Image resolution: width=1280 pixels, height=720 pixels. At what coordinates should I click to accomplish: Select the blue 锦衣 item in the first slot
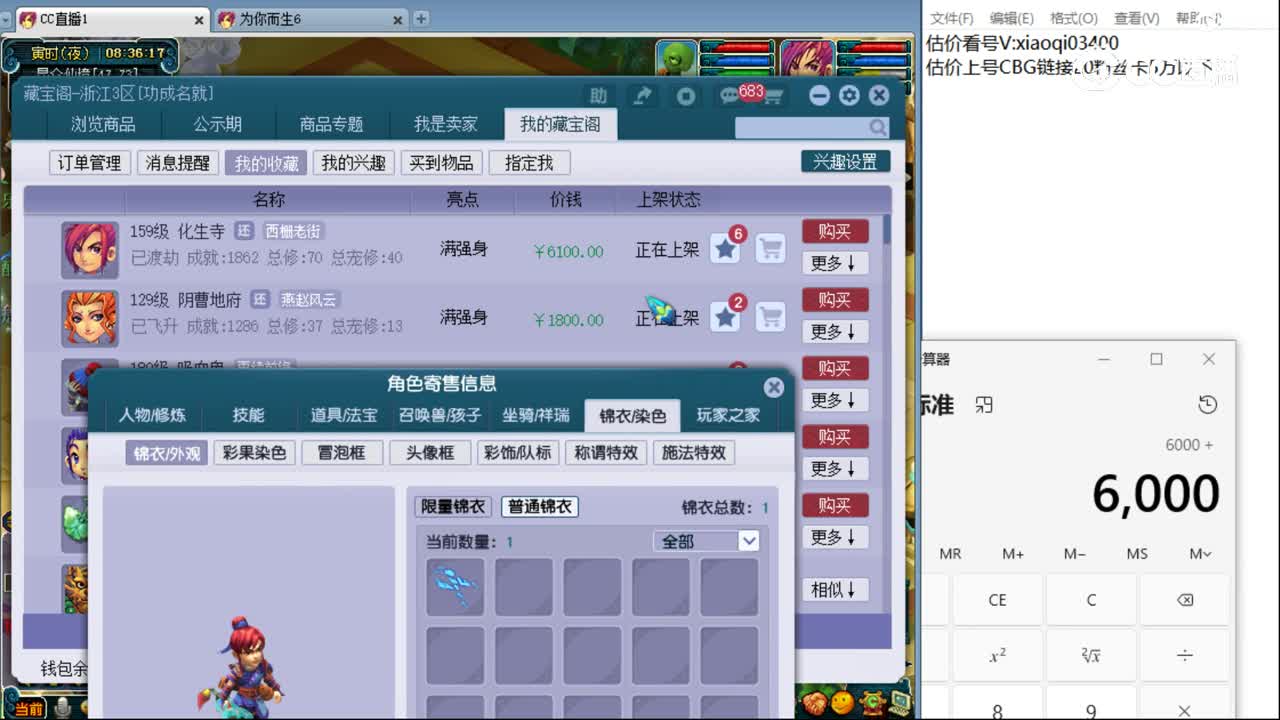point(455,587)
